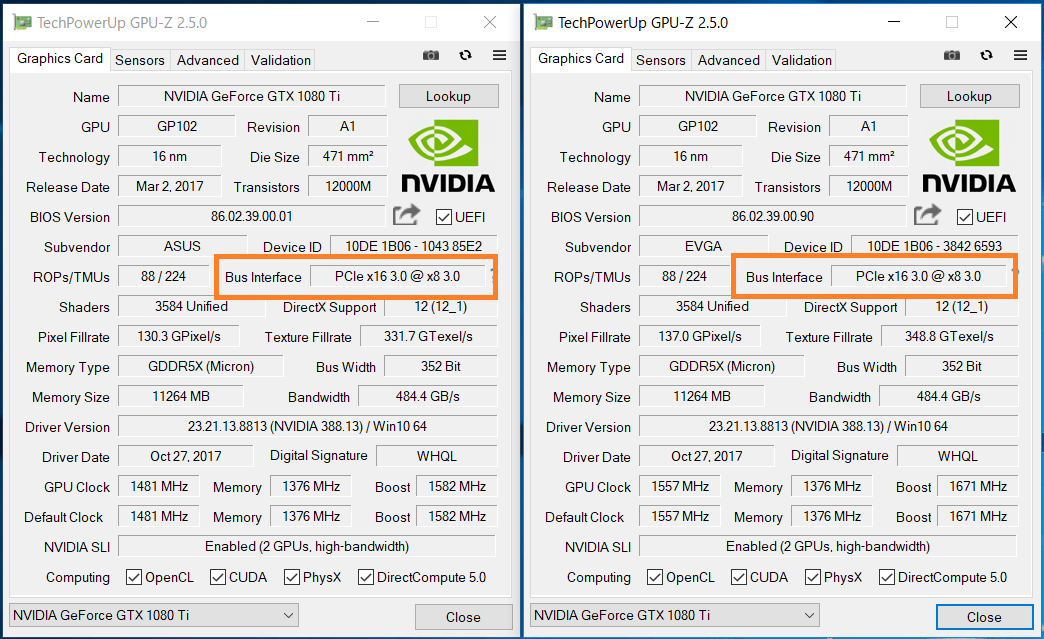
Task: Toggle DirectCompute 5.0 checkbox in left window
Action: (366, 577)
